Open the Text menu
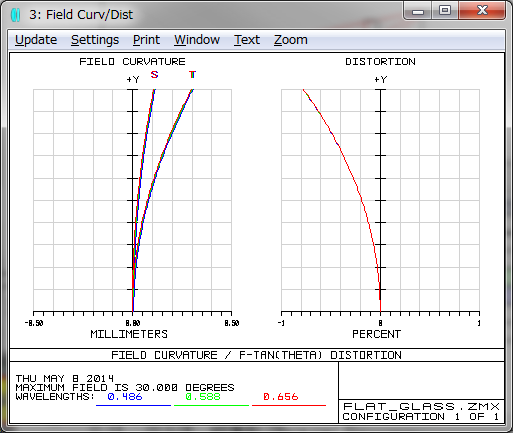The height and width of the screenshot is (433, 513). [x=247, y=40]
